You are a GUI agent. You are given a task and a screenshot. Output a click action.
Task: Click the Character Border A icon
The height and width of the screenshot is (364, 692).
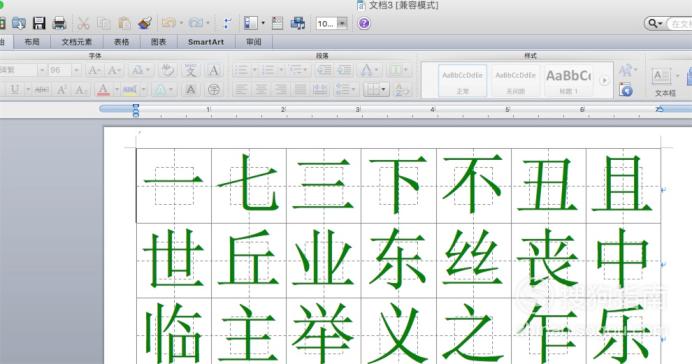click(214, 70)
